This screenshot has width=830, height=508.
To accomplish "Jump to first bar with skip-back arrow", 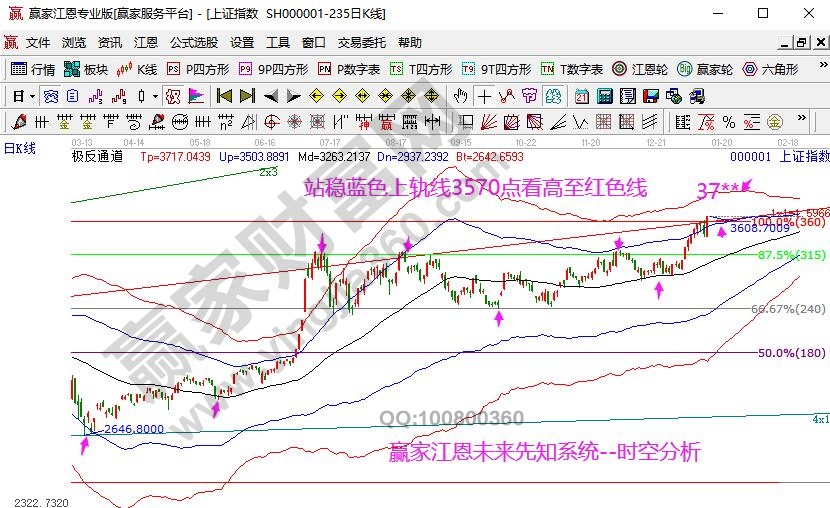I will coord(224,96).
